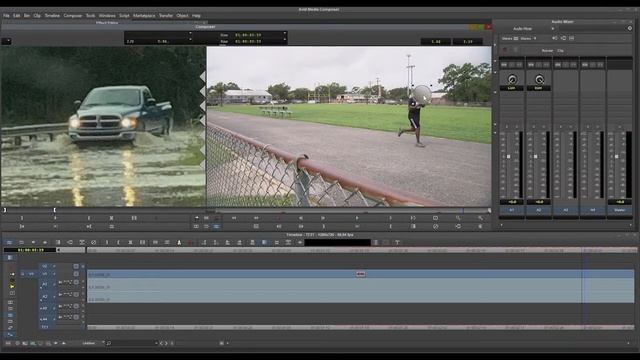Open Audio Mixer settings gear icon
Image resolution: width=640 pixels, height=360 pixels.
coord(630,29)
